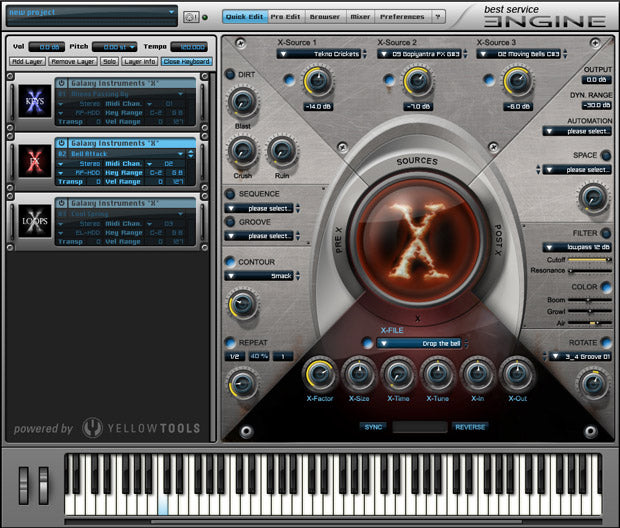The height and width of the screenshot is (528, 620).
Task: Click the X-Source 1 volume knob
Action: click(318, 81)
